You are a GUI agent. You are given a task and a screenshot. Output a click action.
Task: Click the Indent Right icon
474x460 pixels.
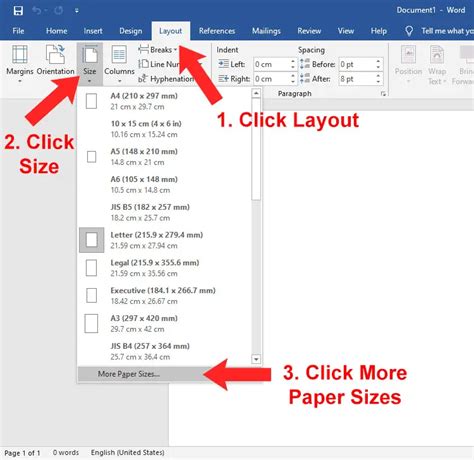(223, 79)
